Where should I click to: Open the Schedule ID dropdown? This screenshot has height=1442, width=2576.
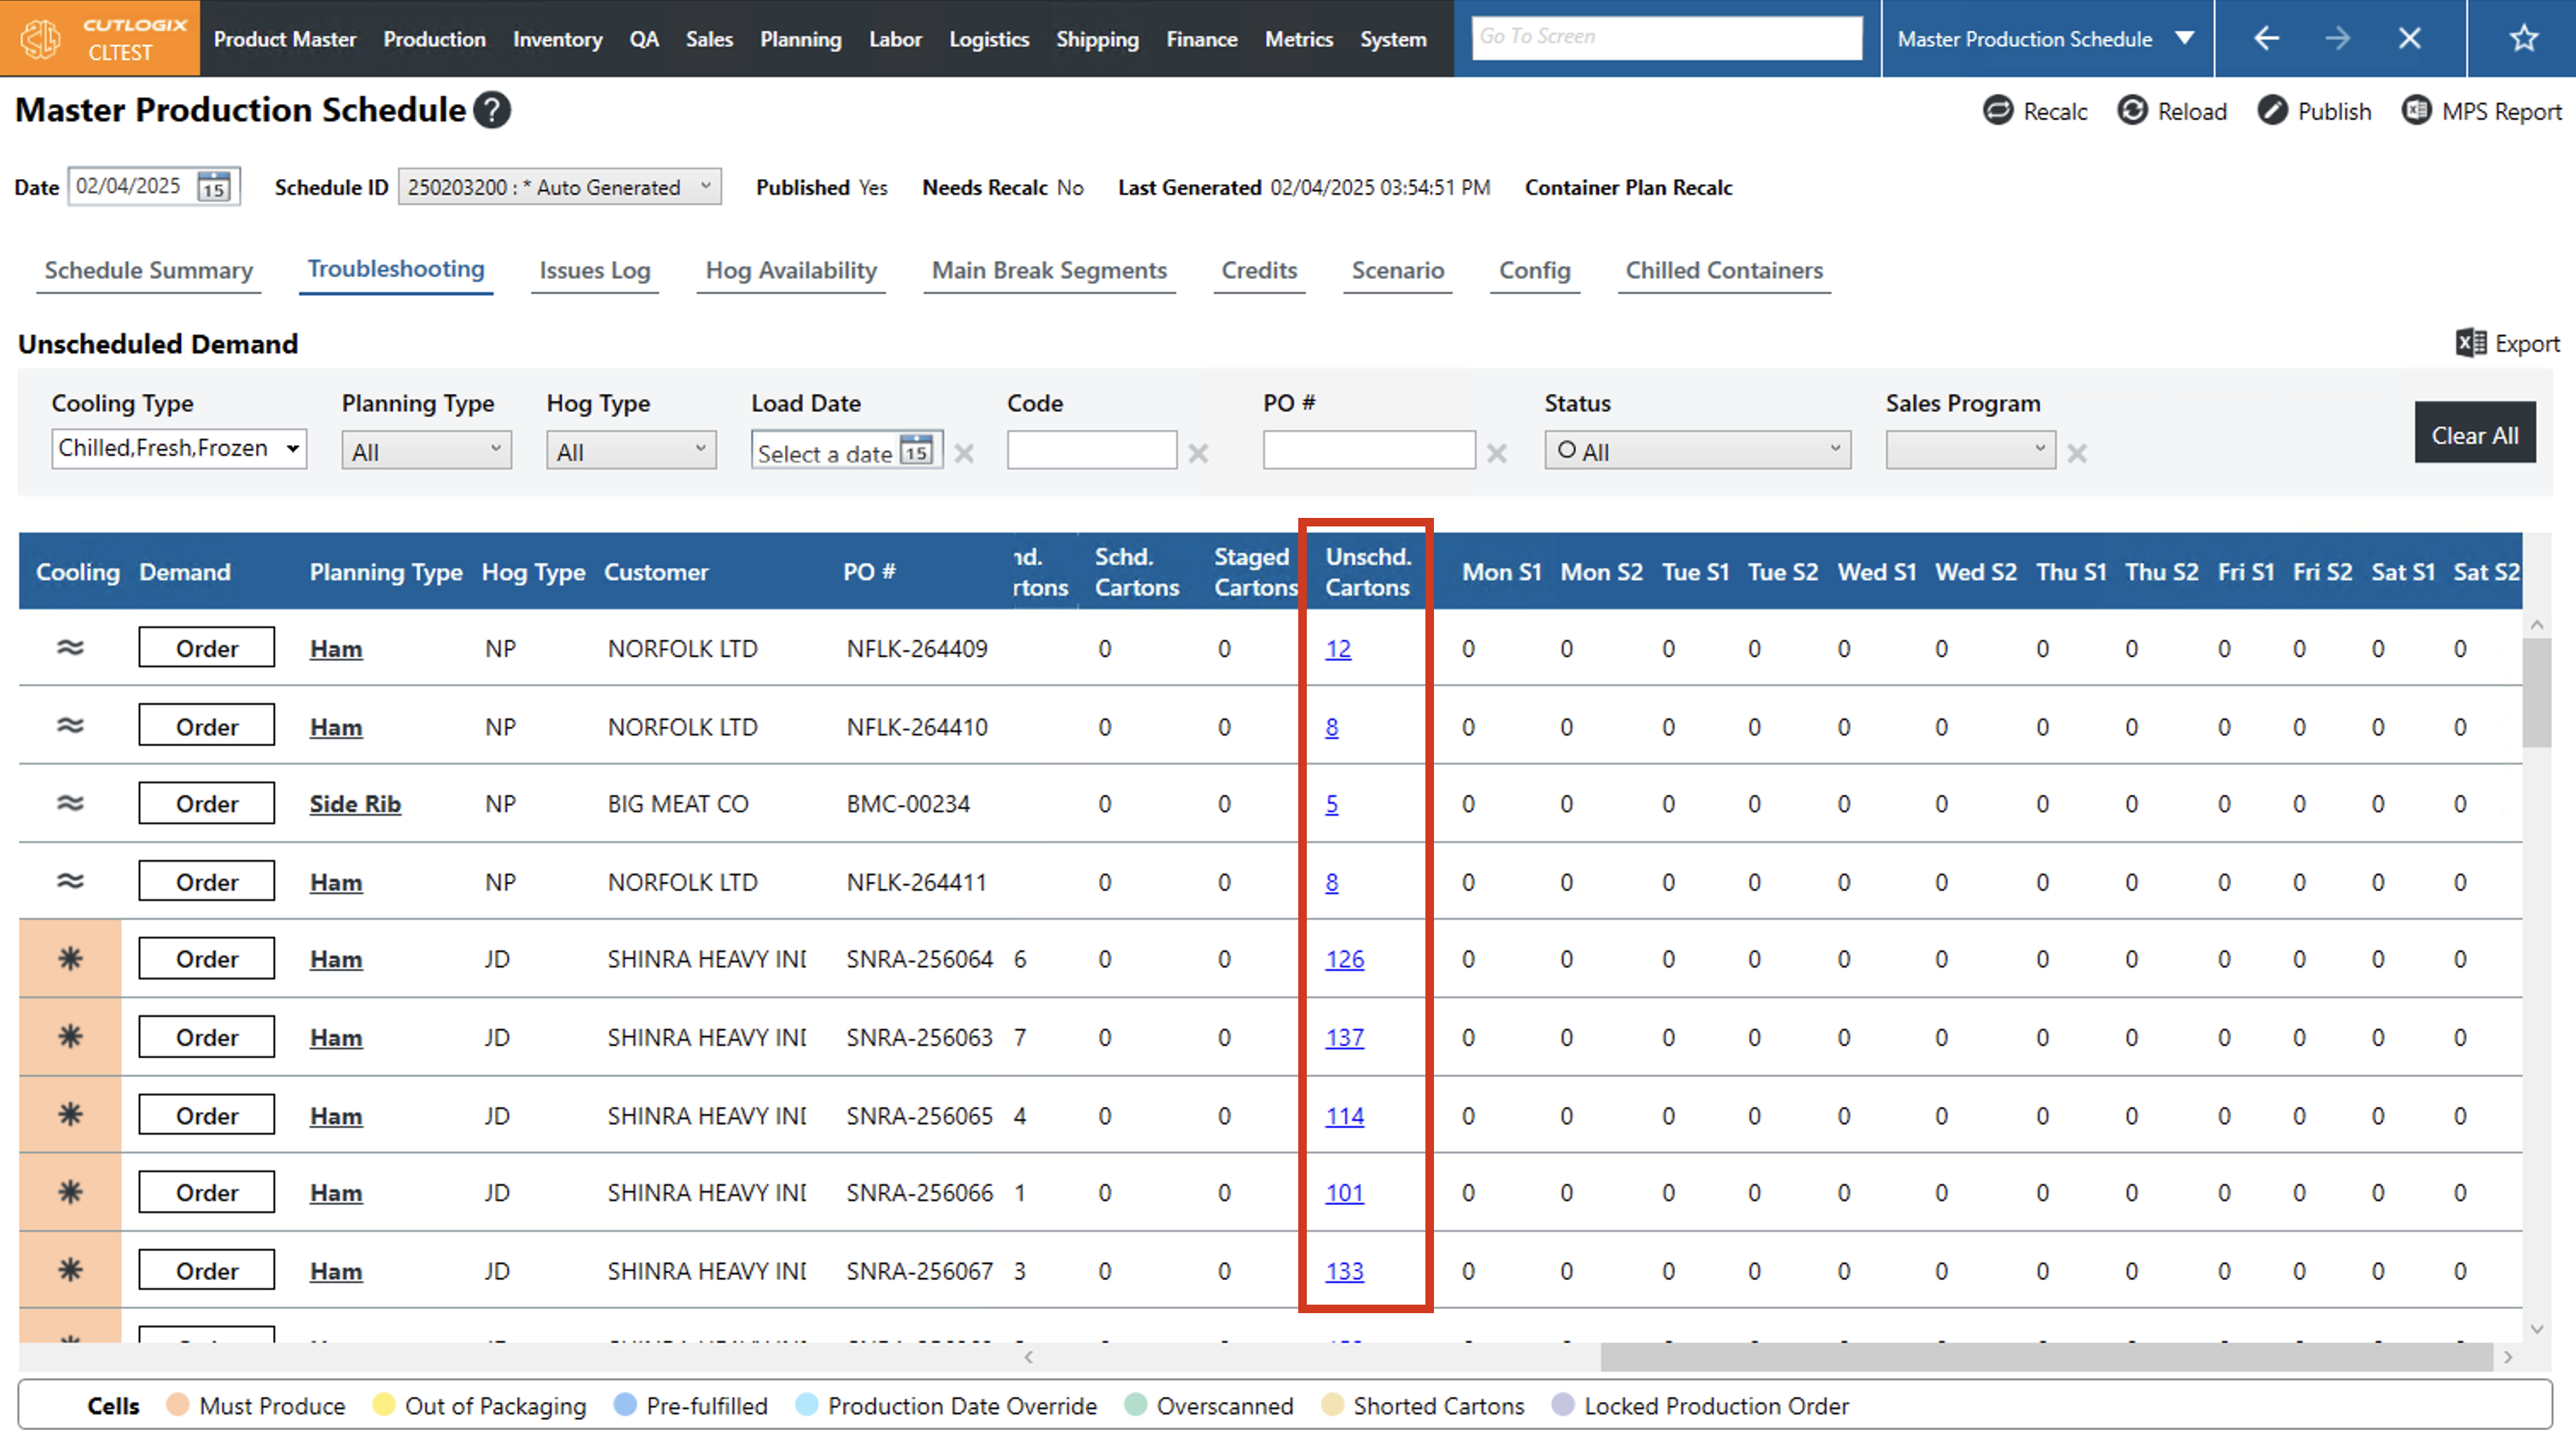[559, 187]
